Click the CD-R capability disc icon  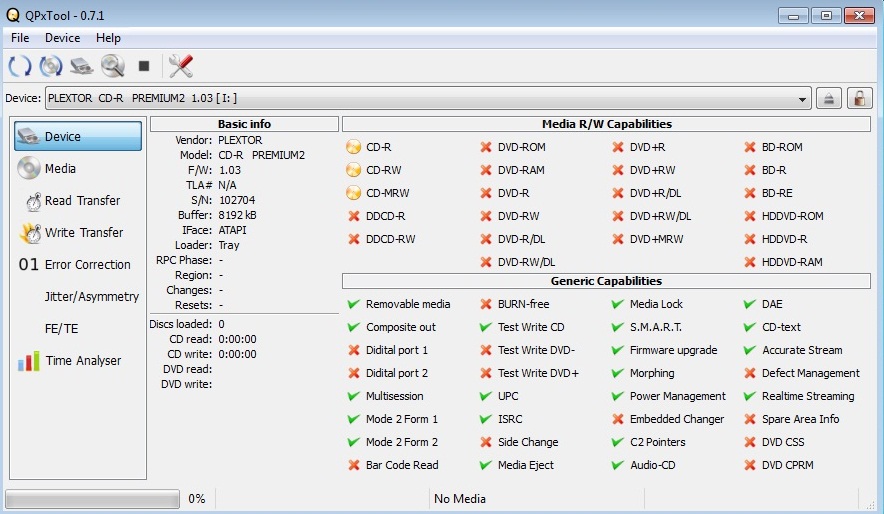pyautogui.click(x=353, y=147)
